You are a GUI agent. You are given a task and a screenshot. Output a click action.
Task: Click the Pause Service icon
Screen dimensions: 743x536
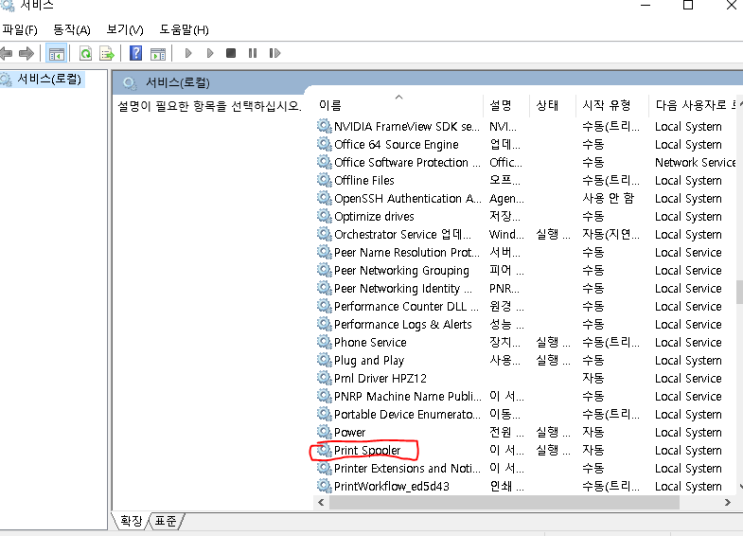point(253,53)
